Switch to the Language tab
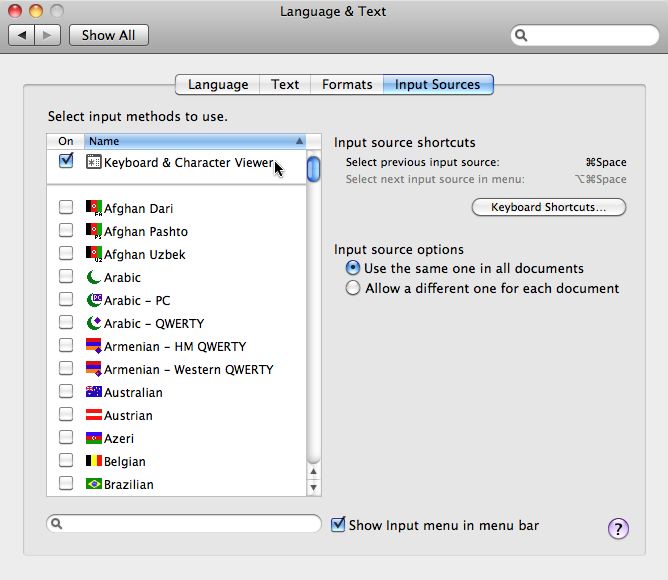Screen dimensions: 668x580 click(x=218, y=85)
